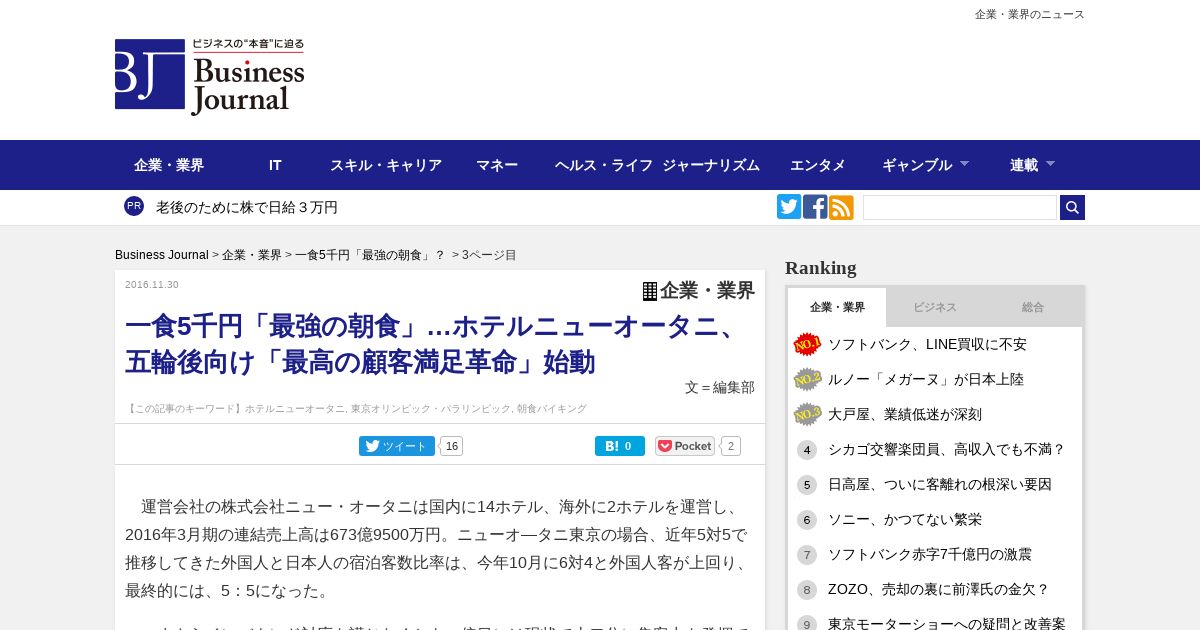Open ranking article ルノー「メガーヌ」が日本上陸
The image size is (1200, 630).
point(926,379)
